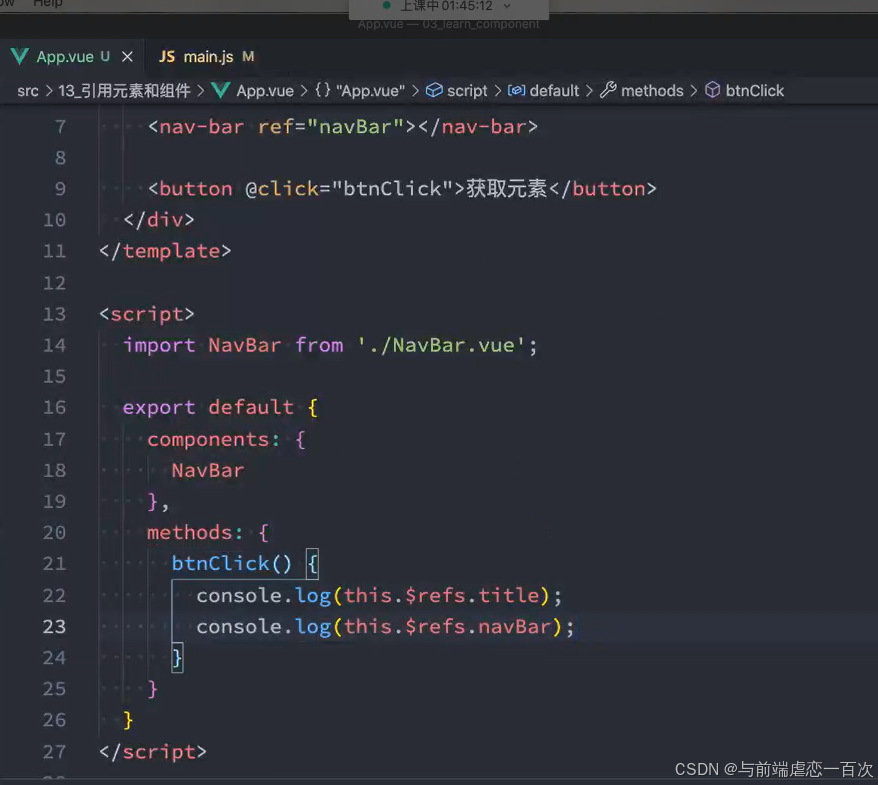Click the JS icon on main.js tab
This screenshot has height=785, width=878.
pos(166,57)
